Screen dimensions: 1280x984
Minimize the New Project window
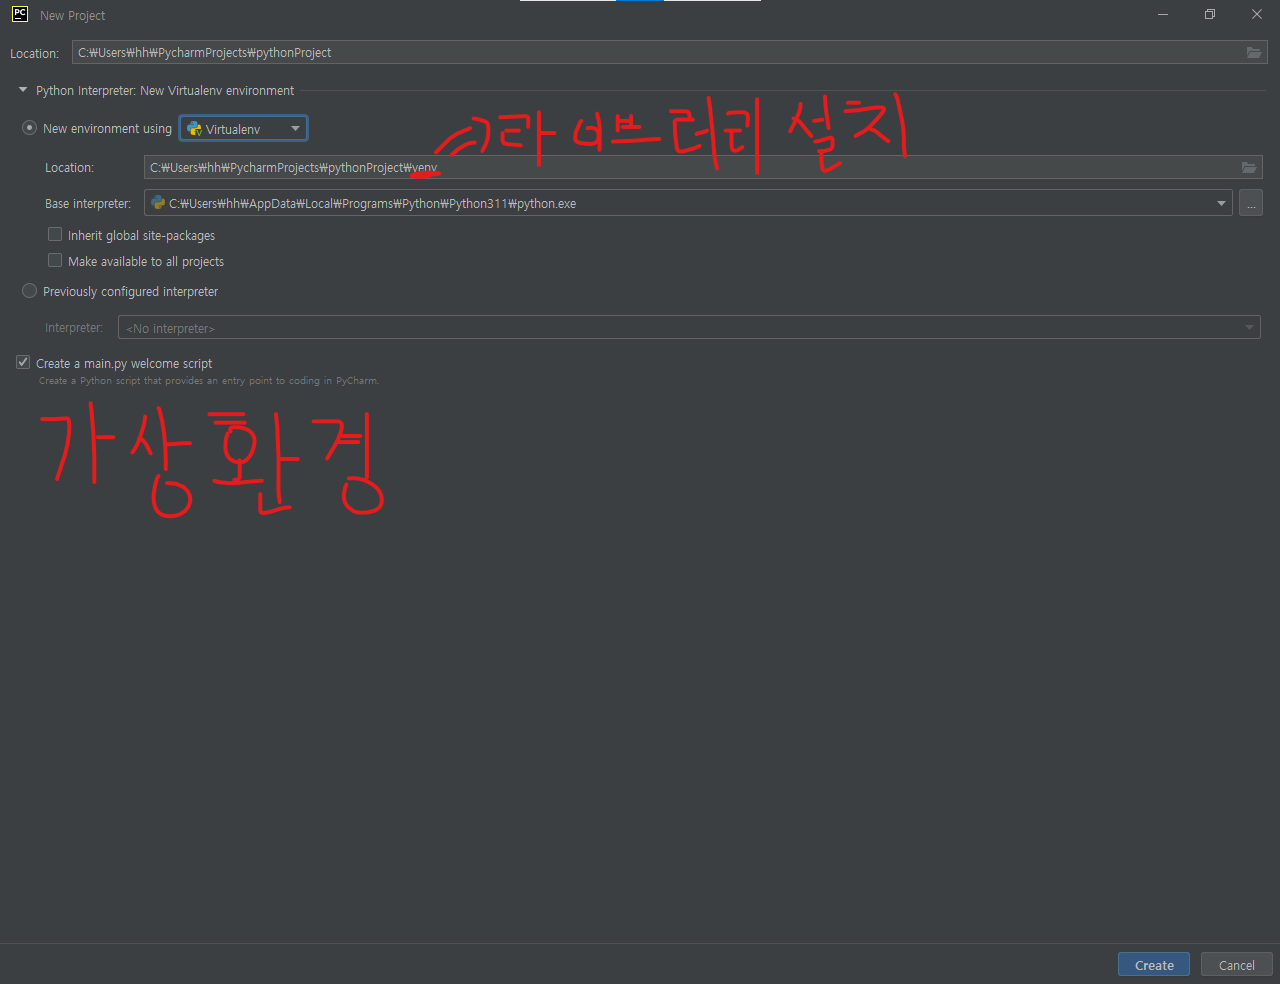pyautogui.click(x=1163, y=14)
